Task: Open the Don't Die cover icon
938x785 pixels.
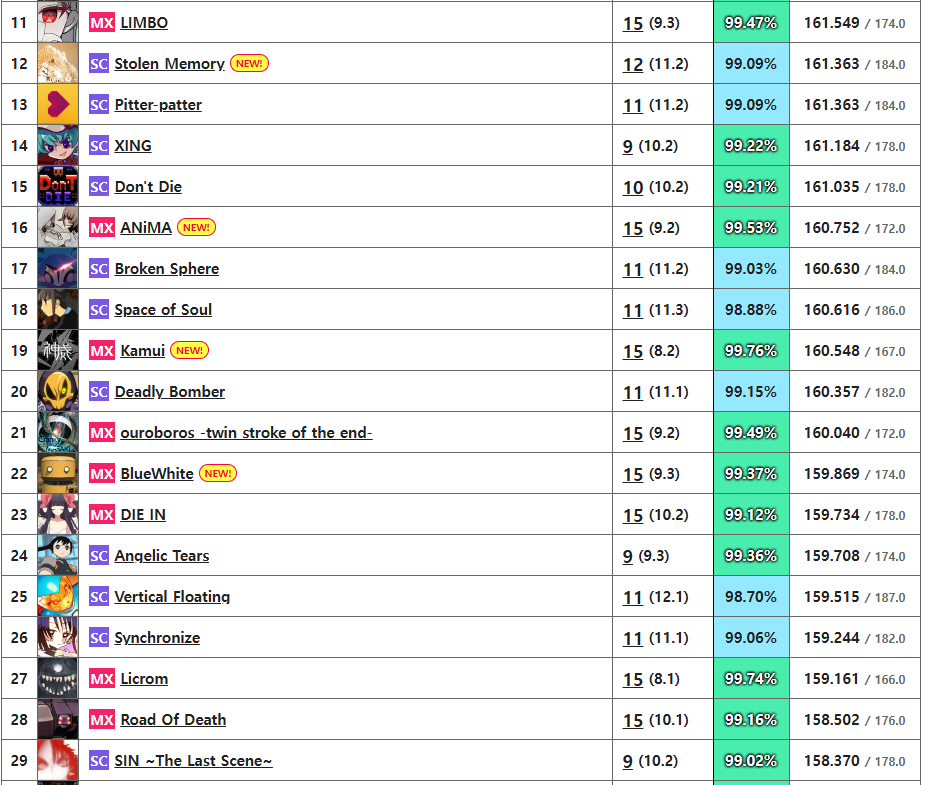Action: point(57,186)
